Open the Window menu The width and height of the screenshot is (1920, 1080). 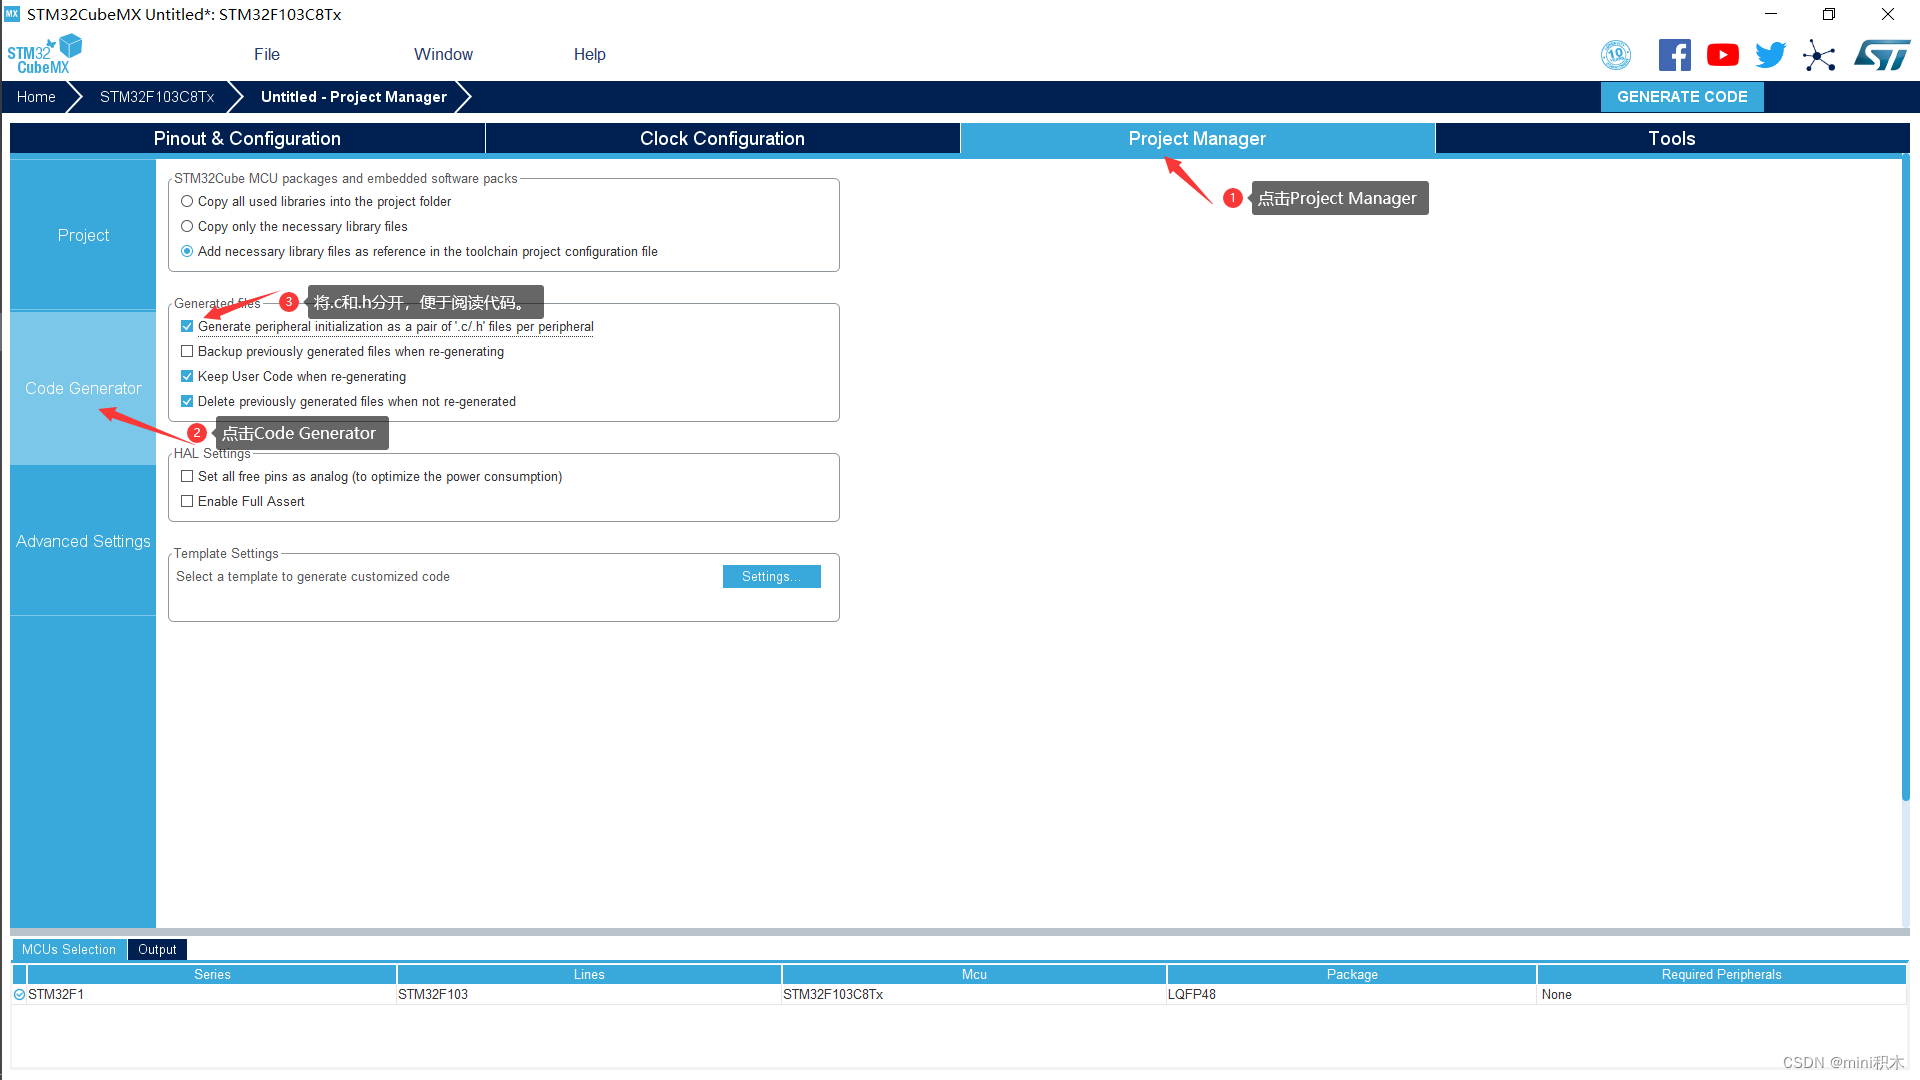pos(443,54)
